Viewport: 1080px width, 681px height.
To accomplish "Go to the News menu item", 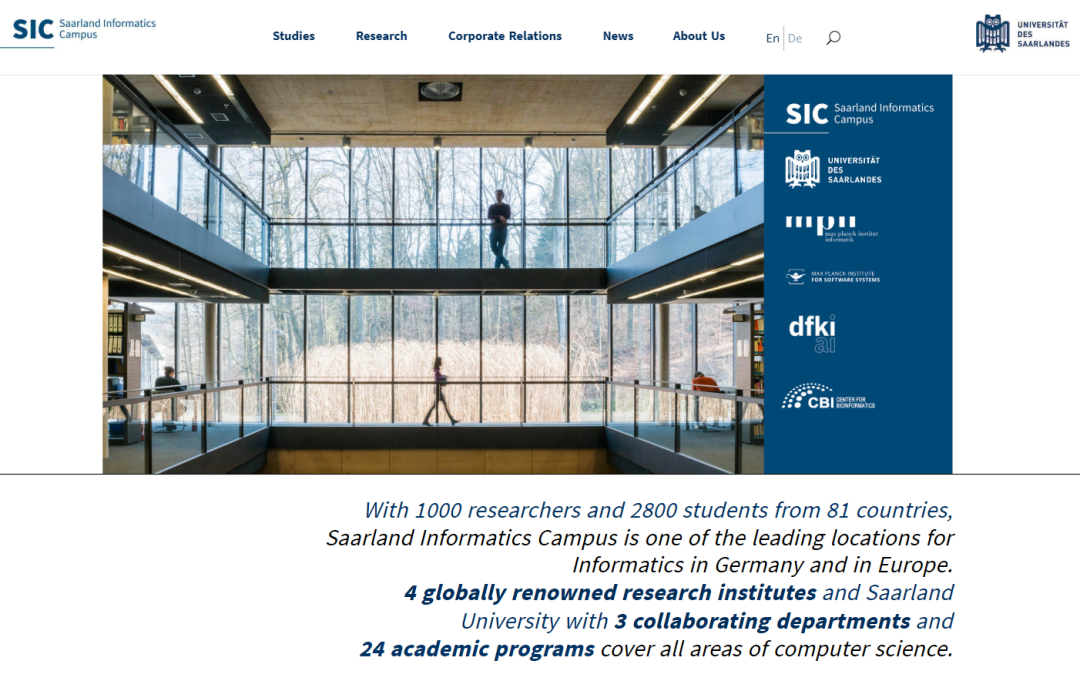I will (x=618, y=36).
